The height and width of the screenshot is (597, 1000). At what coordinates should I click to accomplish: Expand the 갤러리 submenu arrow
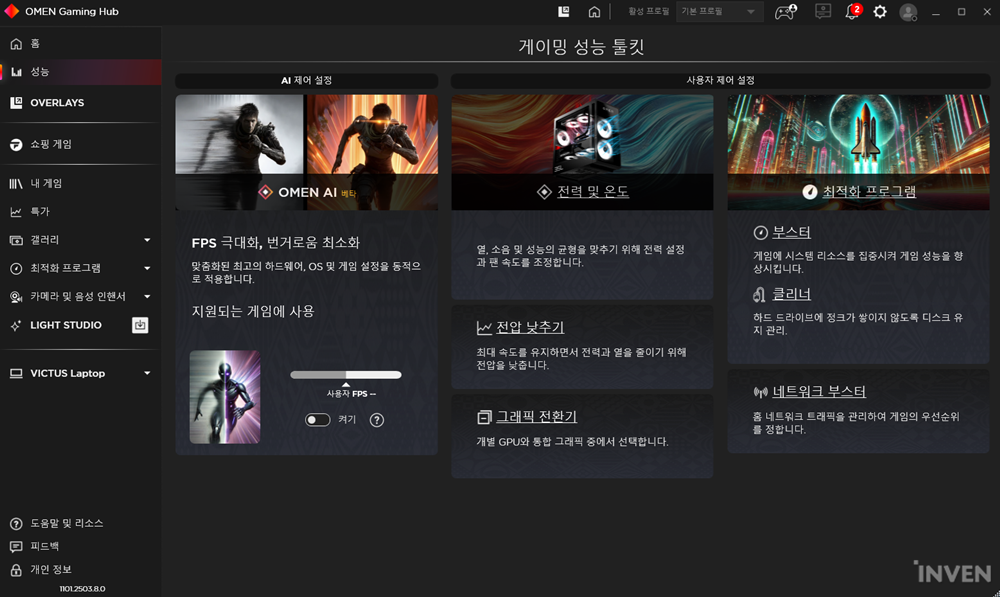coord(147,240)
